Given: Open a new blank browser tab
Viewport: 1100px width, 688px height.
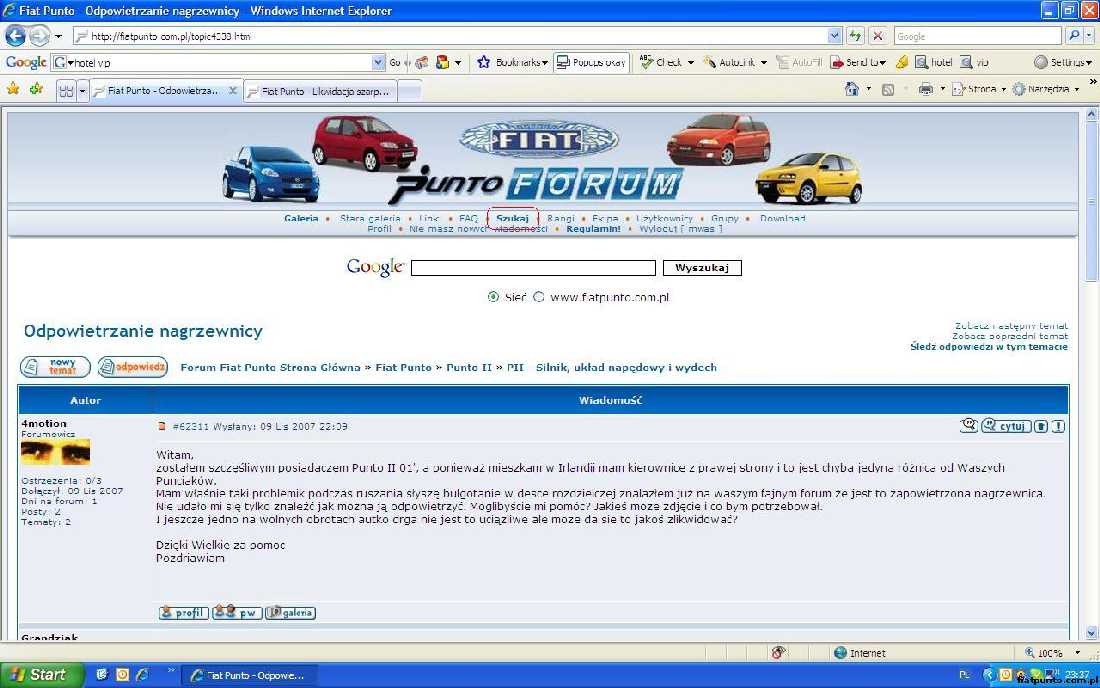Looking at the screenshot, I should pyautogui.click(x=410, y=91).
